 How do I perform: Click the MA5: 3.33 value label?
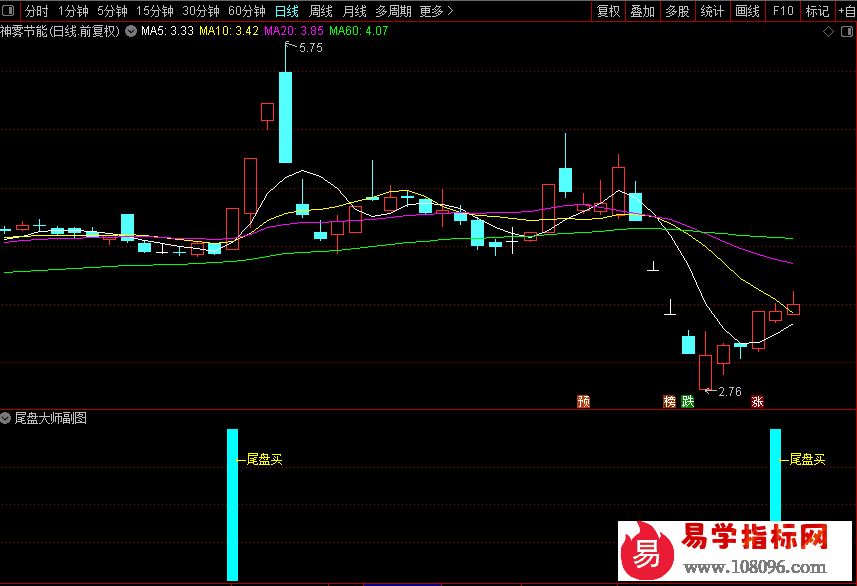[x=167, y=31]
